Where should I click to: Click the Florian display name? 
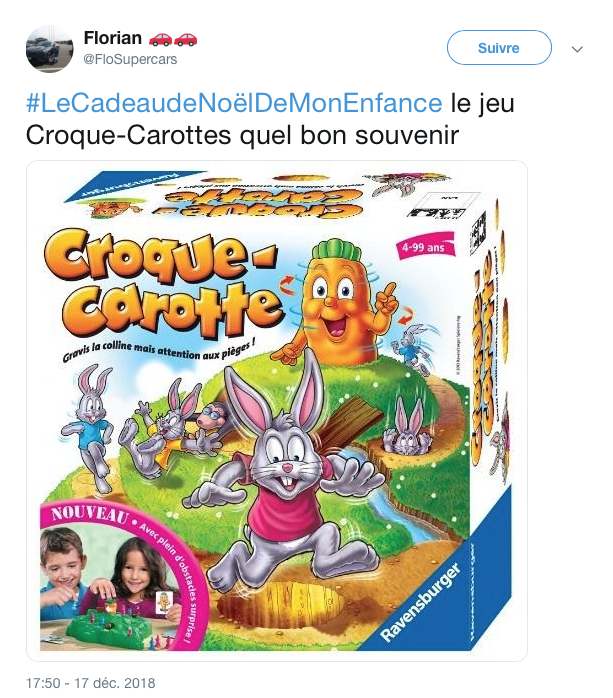[x=113, y=38]
